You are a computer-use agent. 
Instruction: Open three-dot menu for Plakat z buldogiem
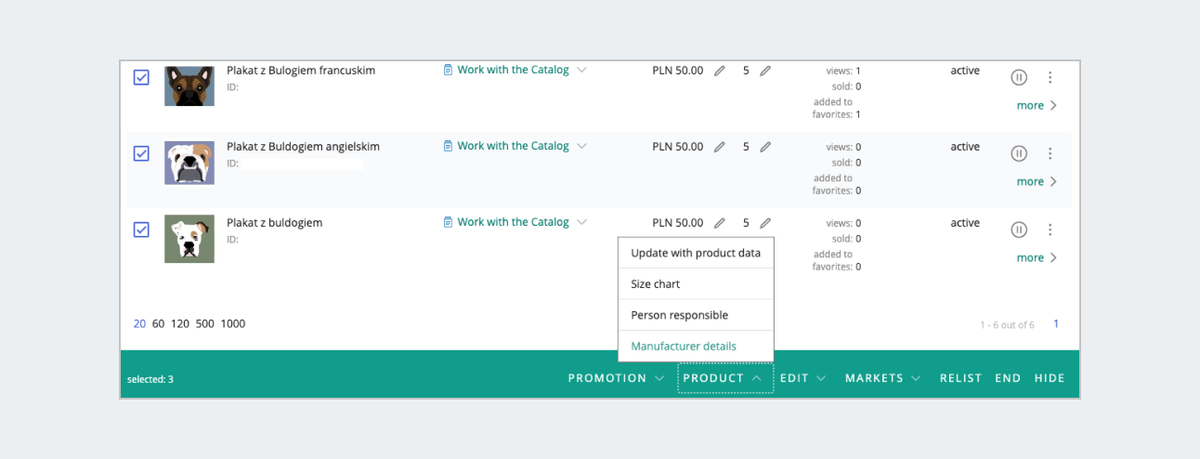[x=1050, y=229]
